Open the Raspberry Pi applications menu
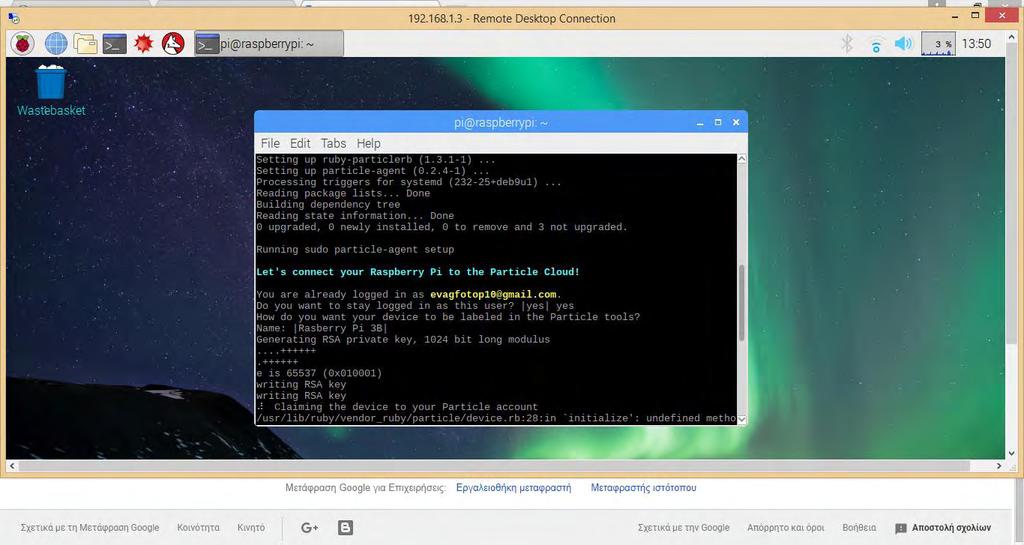The width and height of the screenshot is (1024, 545). pos(22,44)
